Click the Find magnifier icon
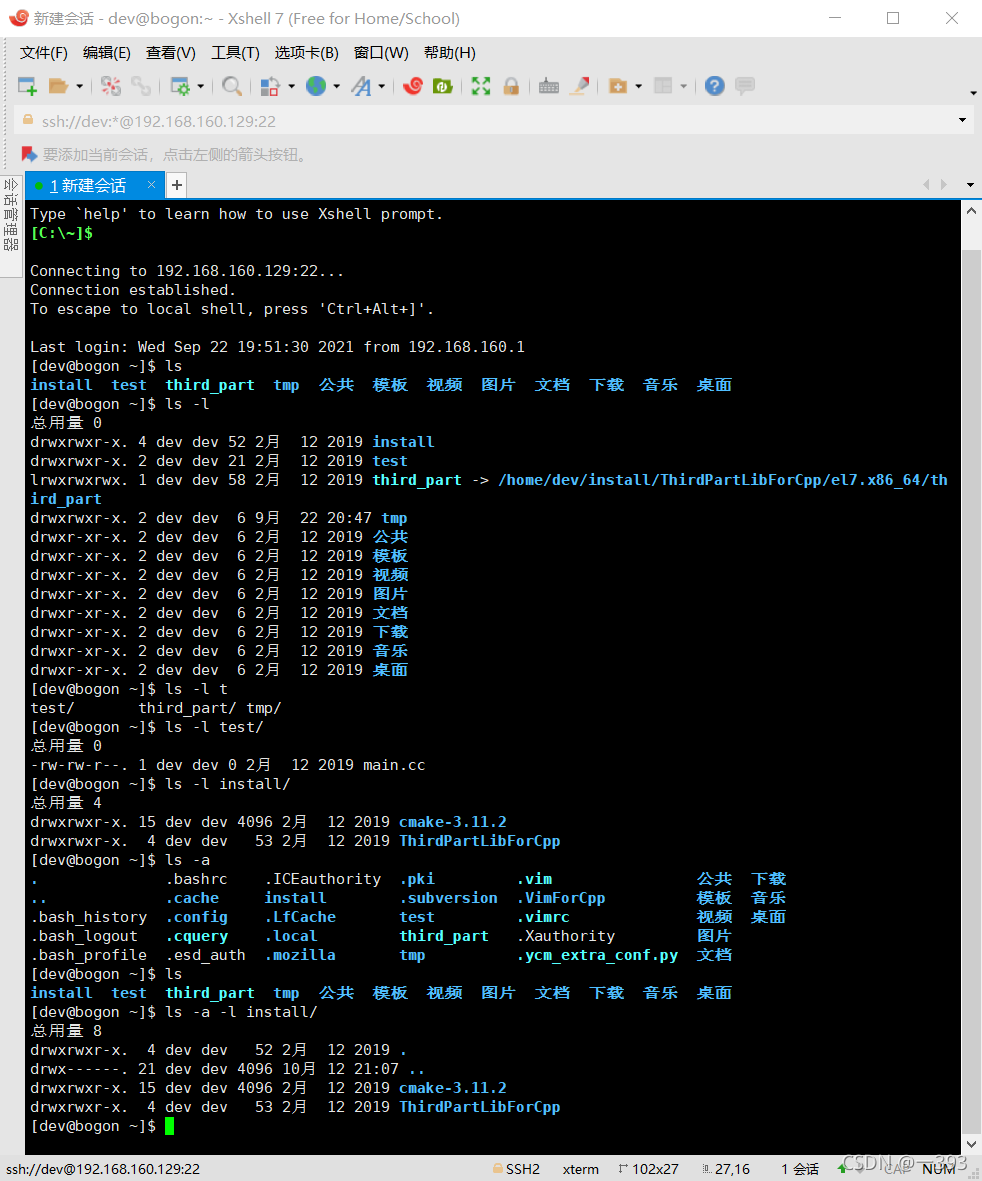Screen dimensions: 982x1181 click(x=232, y=86)
